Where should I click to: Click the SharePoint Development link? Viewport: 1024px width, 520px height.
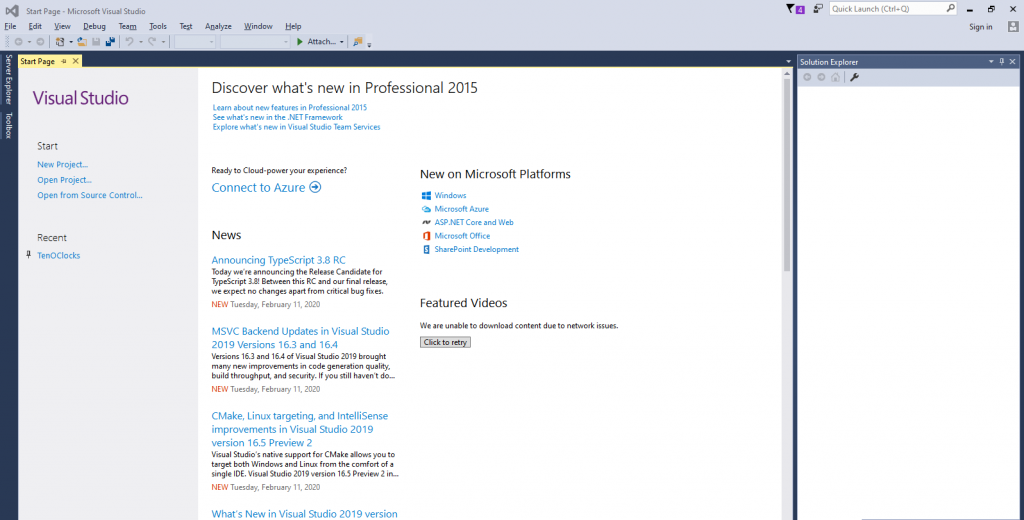pyautogui.click(x=477, y=250)
